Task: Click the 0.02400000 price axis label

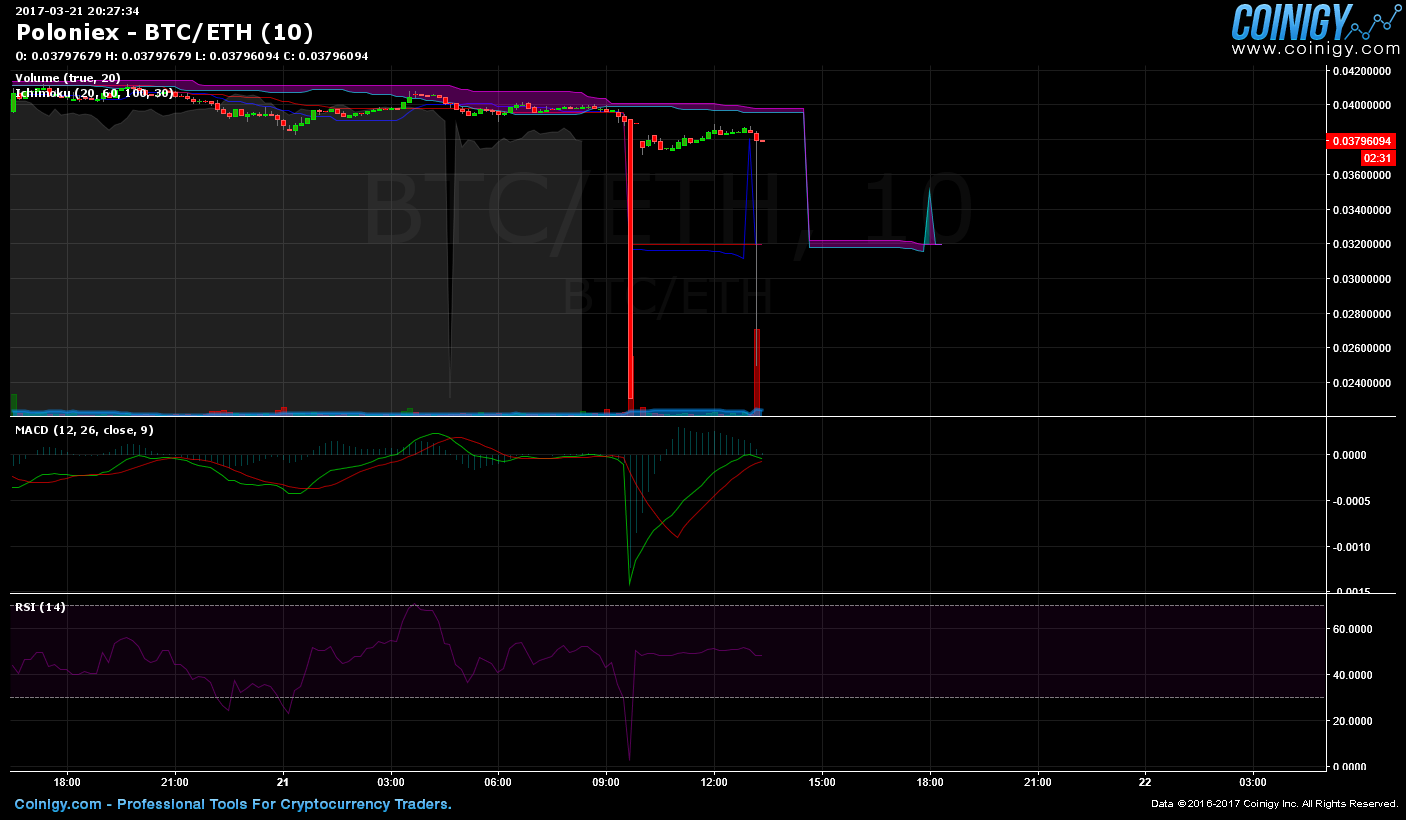Action: coord(1362,383)
